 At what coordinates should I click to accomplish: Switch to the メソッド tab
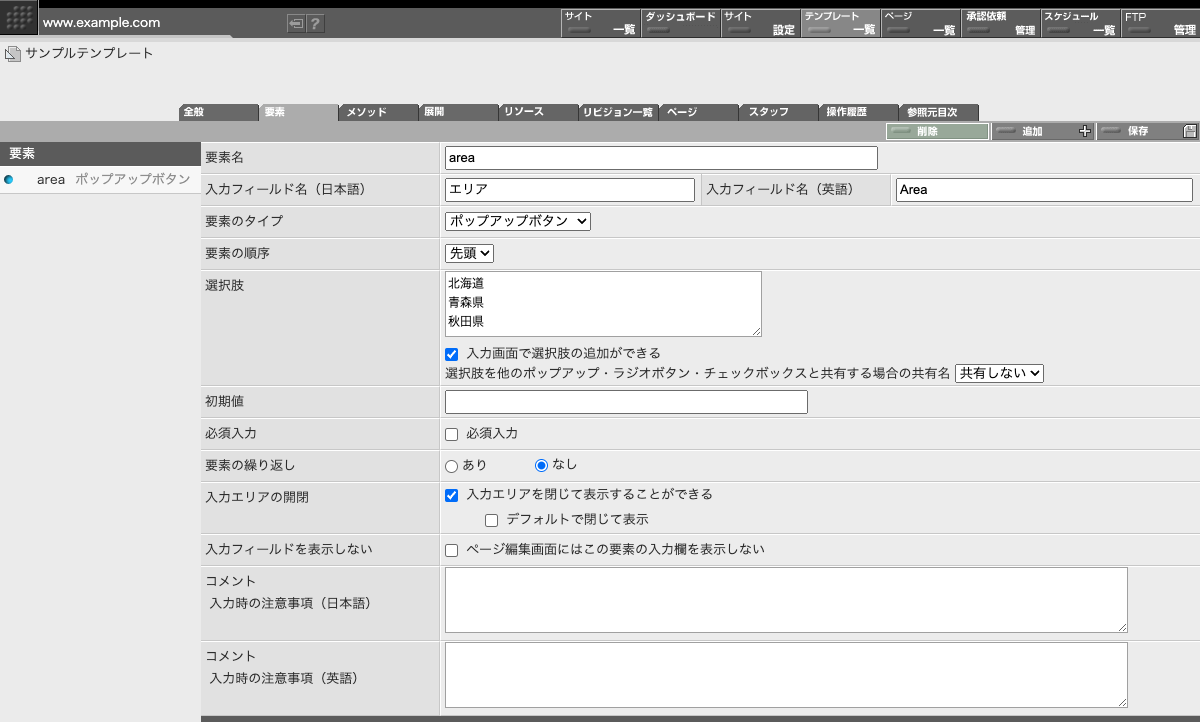379,112
